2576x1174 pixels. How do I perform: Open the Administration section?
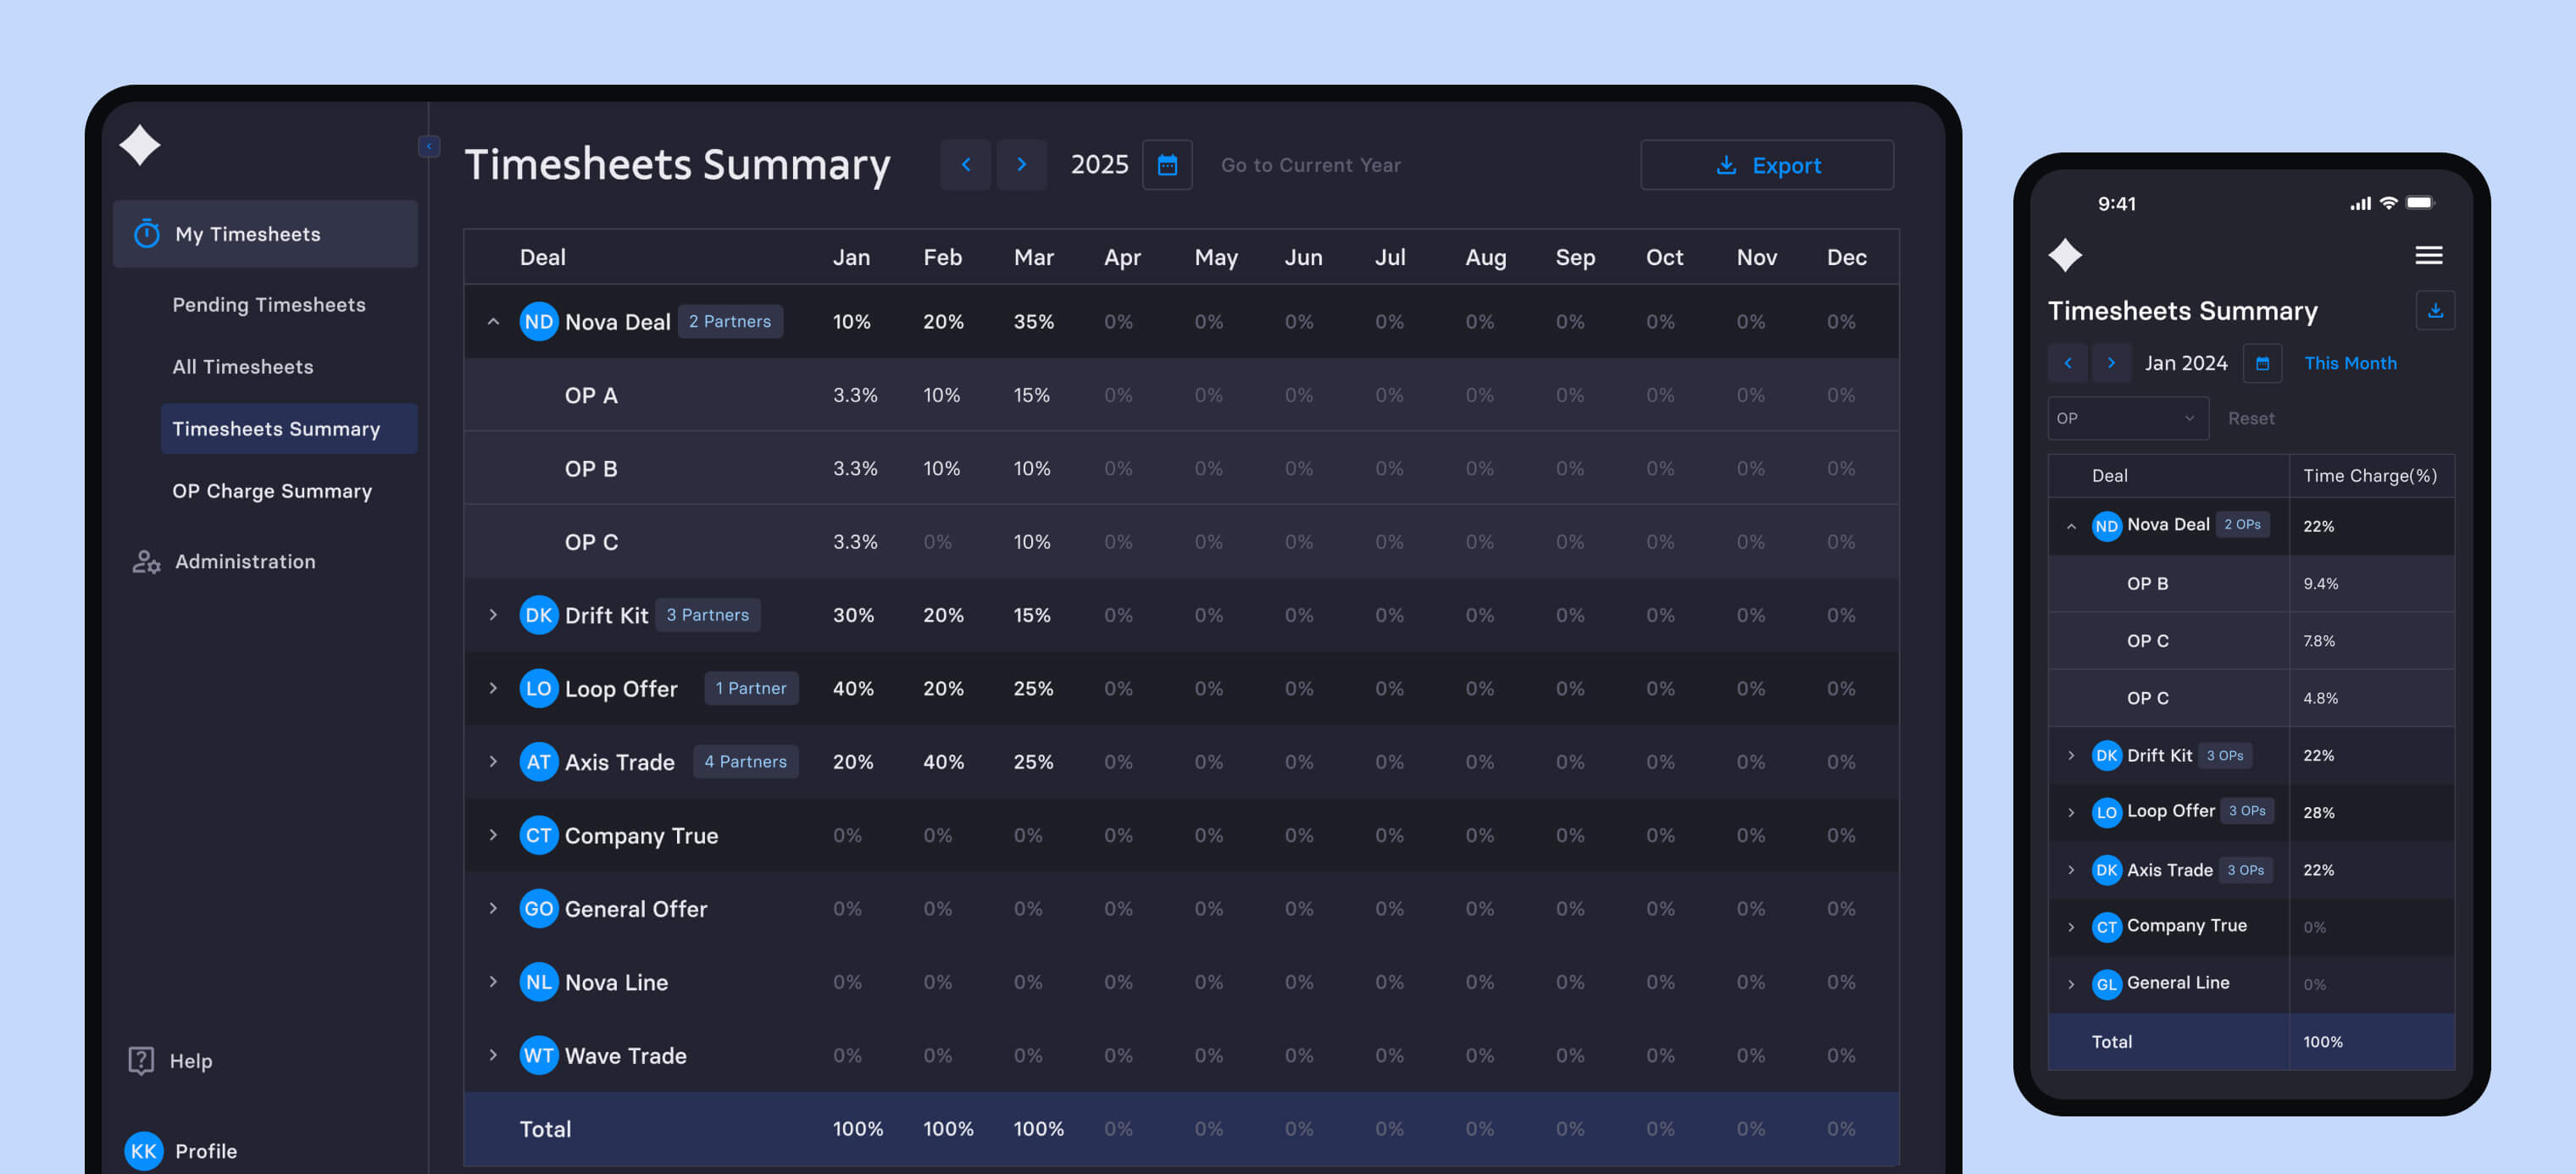245,562
